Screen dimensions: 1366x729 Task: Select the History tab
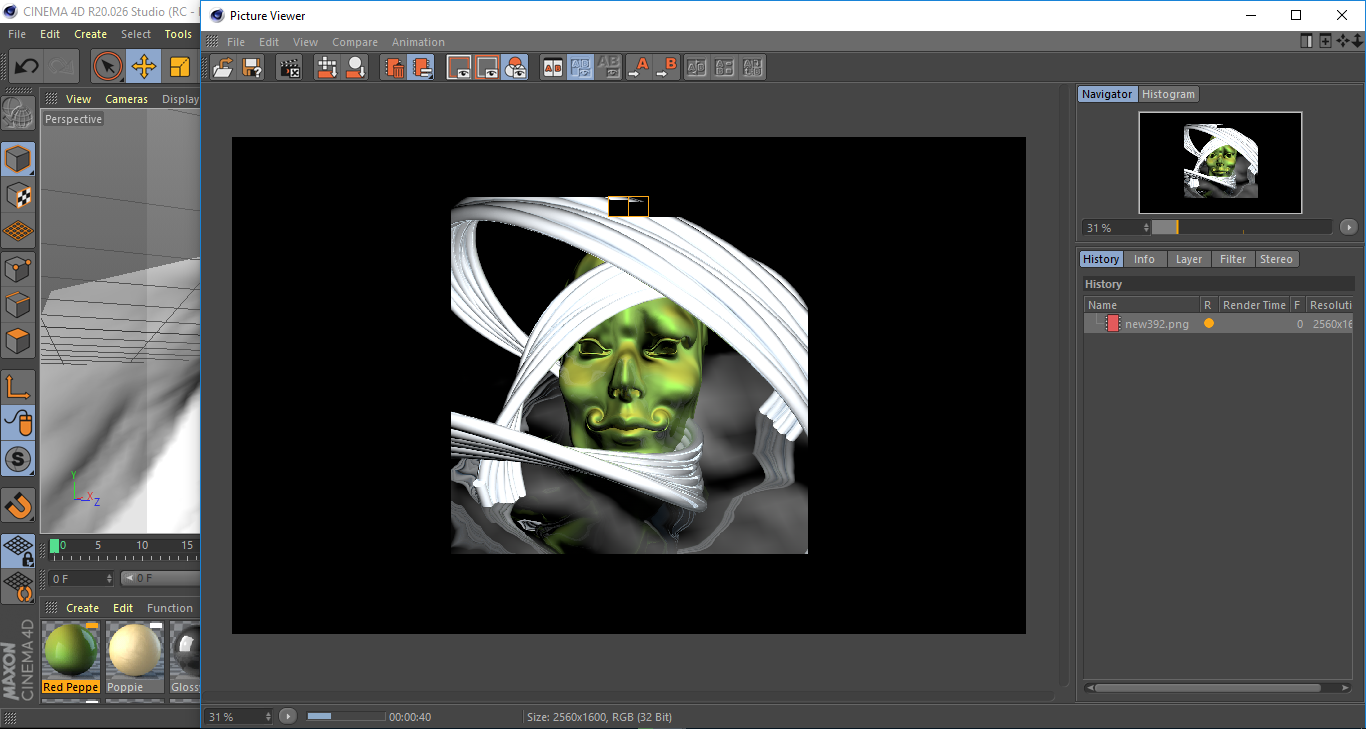click(1101, 259)
